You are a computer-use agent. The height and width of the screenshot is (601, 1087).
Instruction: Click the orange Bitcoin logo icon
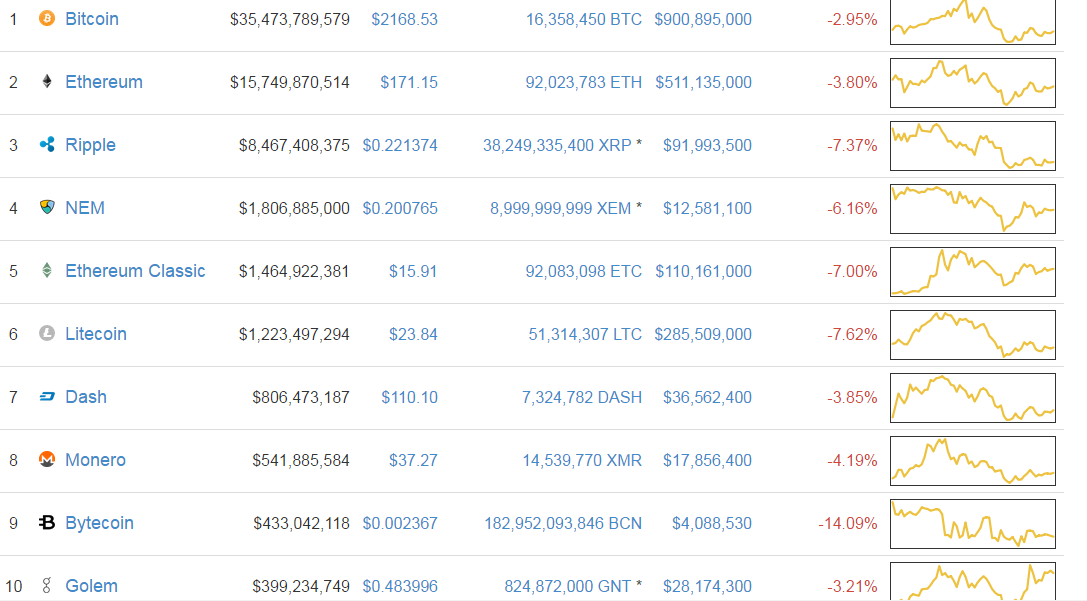point(46,19)
